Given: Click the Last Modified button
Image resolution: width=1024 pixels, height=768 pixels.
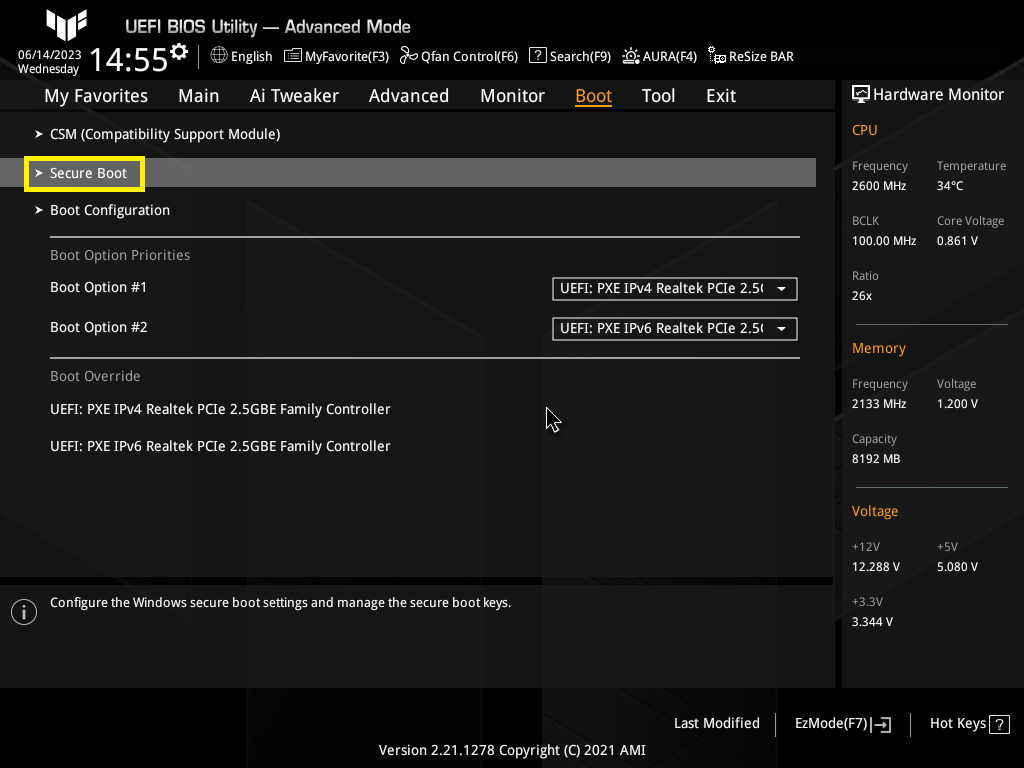Looking at the screenshot, I should (716, 724).
